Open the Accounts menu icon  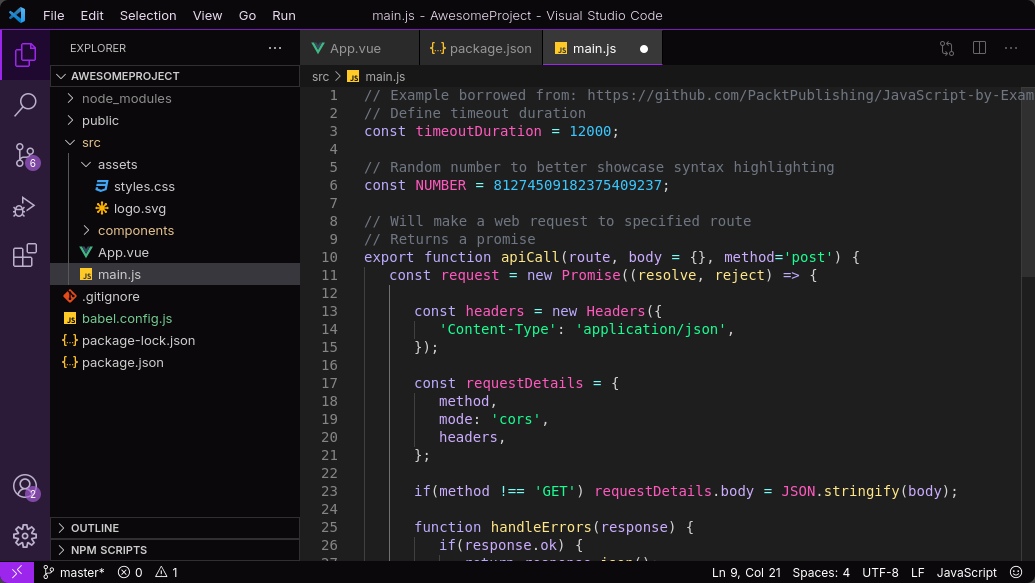coord(25,487)
